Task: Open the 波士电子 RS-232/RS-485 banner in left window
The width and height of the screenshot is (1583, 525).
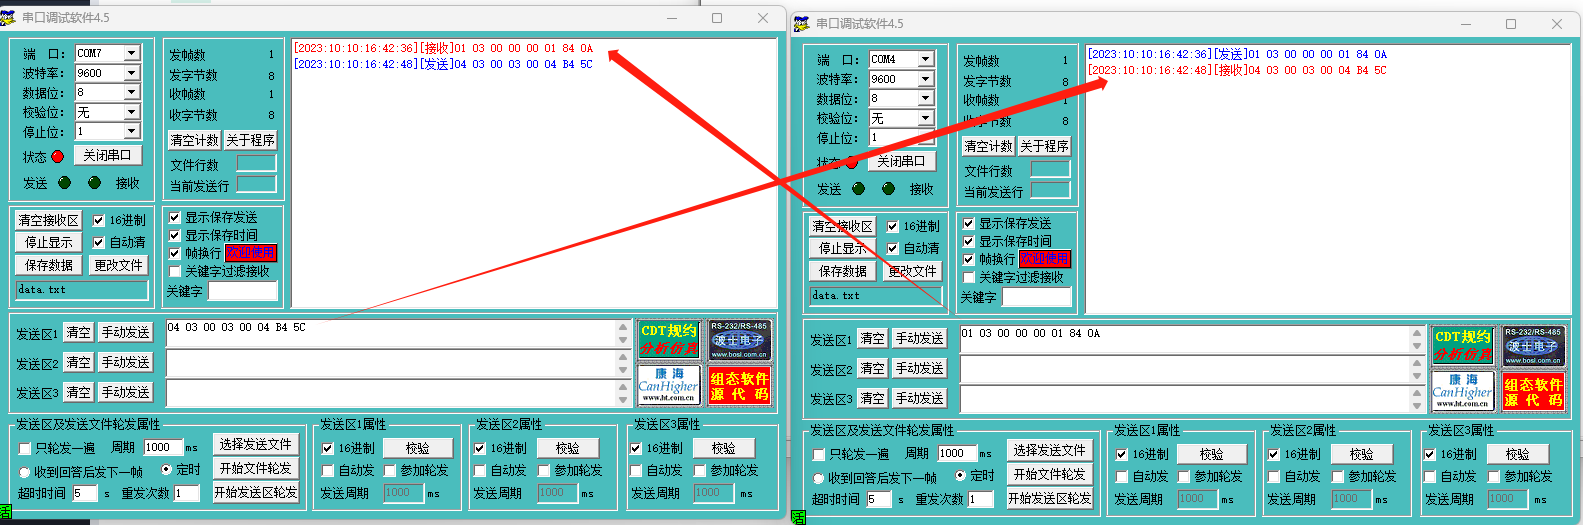Action: click(739, 339)
